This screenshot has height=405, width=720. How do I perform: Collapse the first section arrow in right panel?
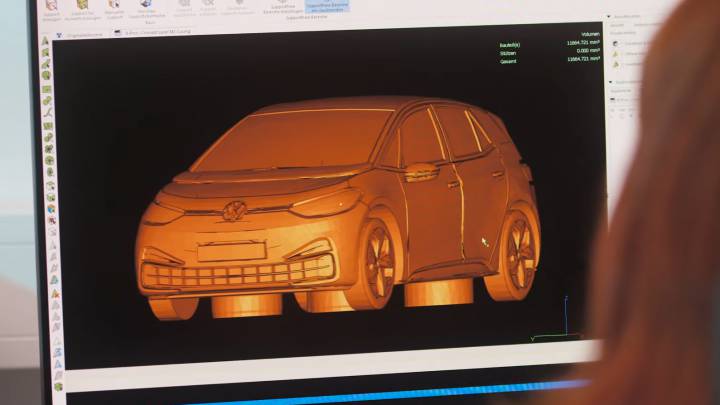point(609,17)
